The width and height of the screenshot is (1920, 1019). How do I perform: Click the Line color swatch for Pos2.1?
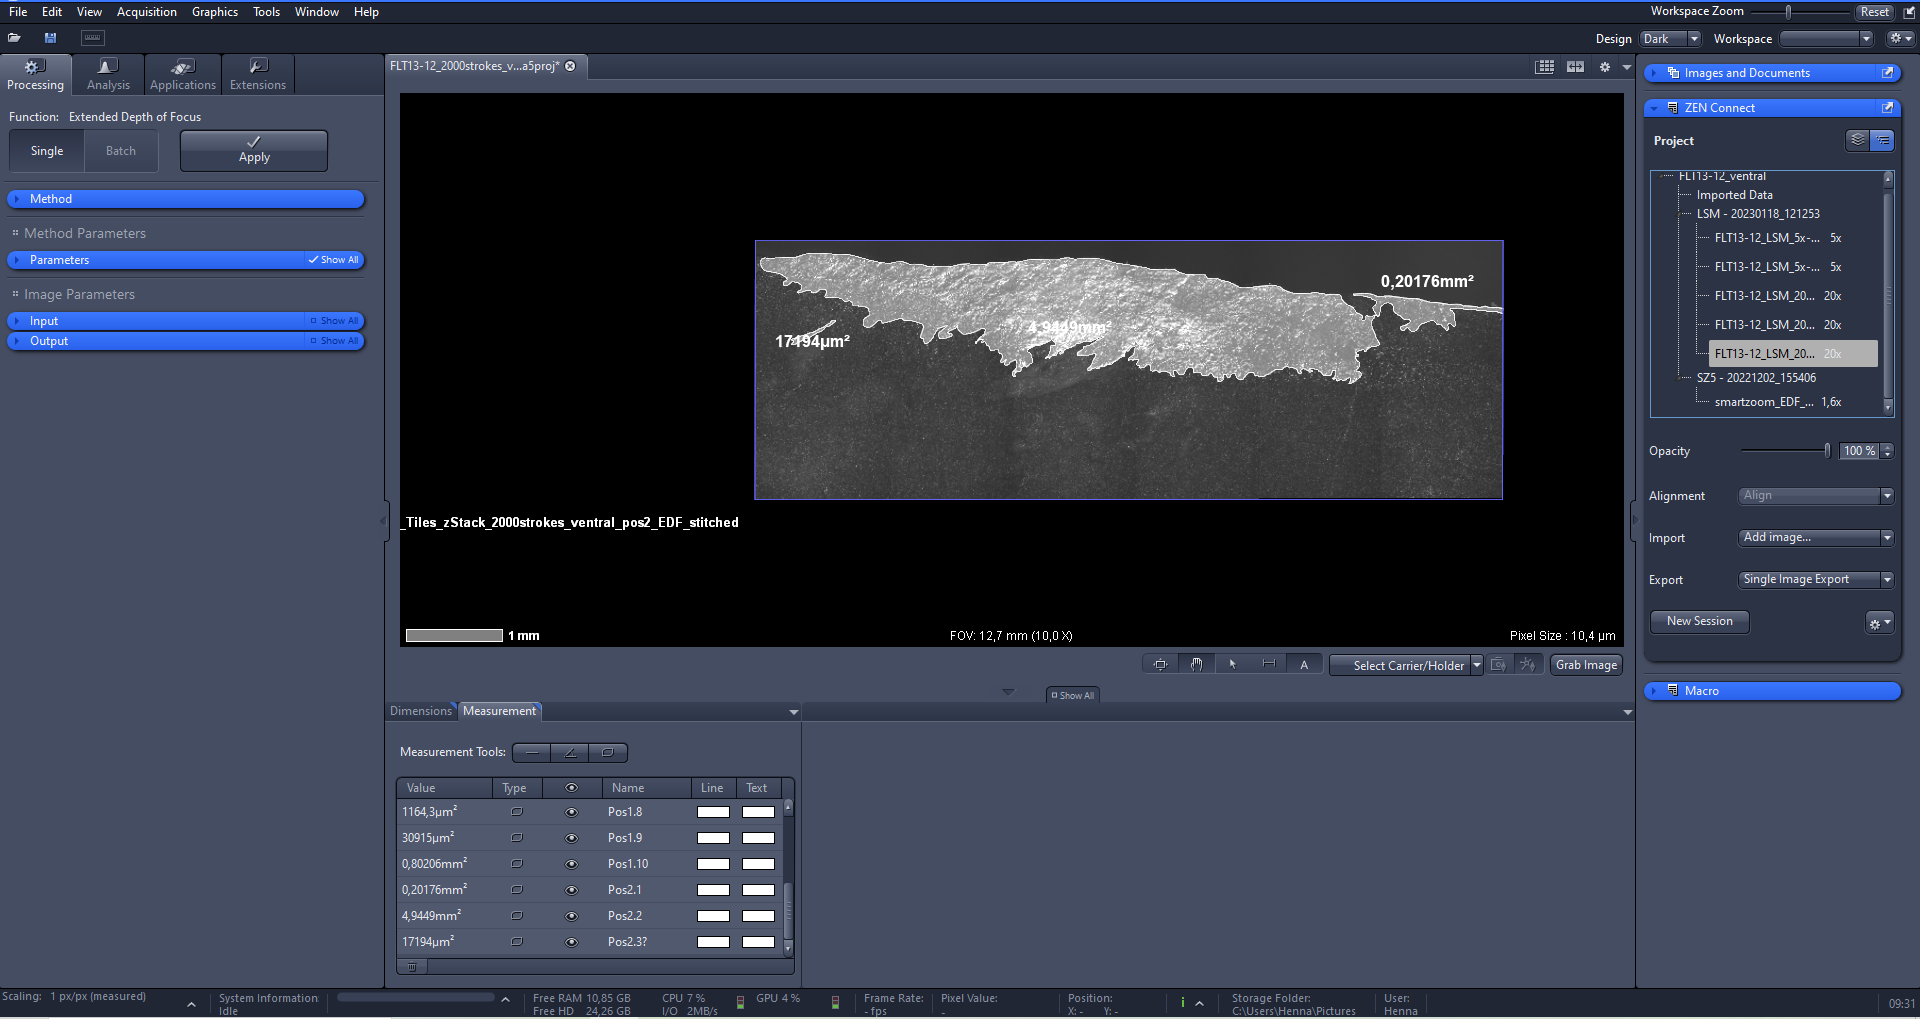tap(713, 890)
